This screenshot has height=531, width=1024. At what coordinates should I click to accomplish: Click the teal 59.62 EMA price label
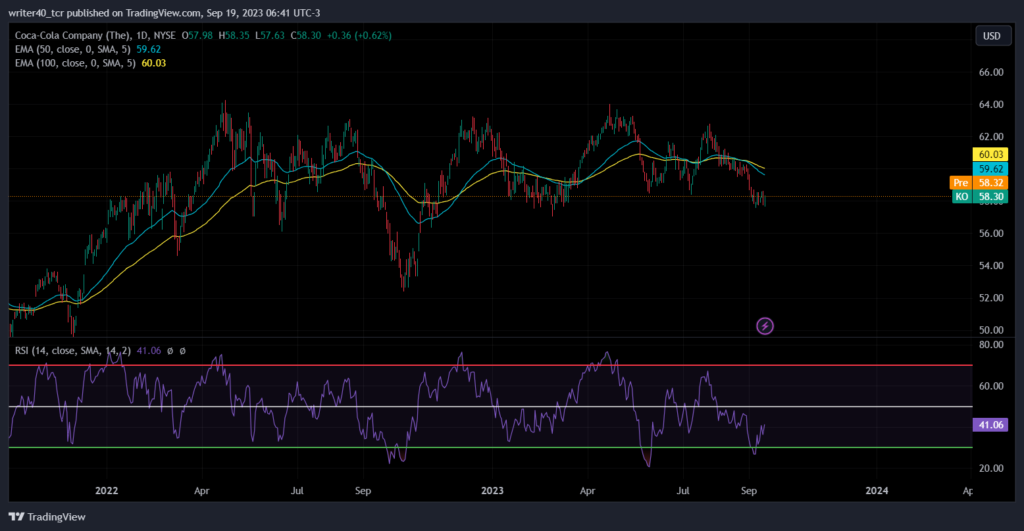tap(991, 169)
